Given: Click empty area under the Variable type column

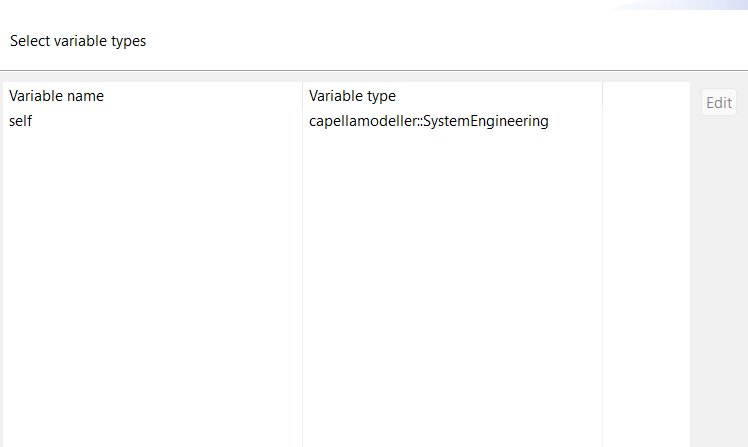Looking at the screenshot, I should pyautogui.click(x=450, y=280).
